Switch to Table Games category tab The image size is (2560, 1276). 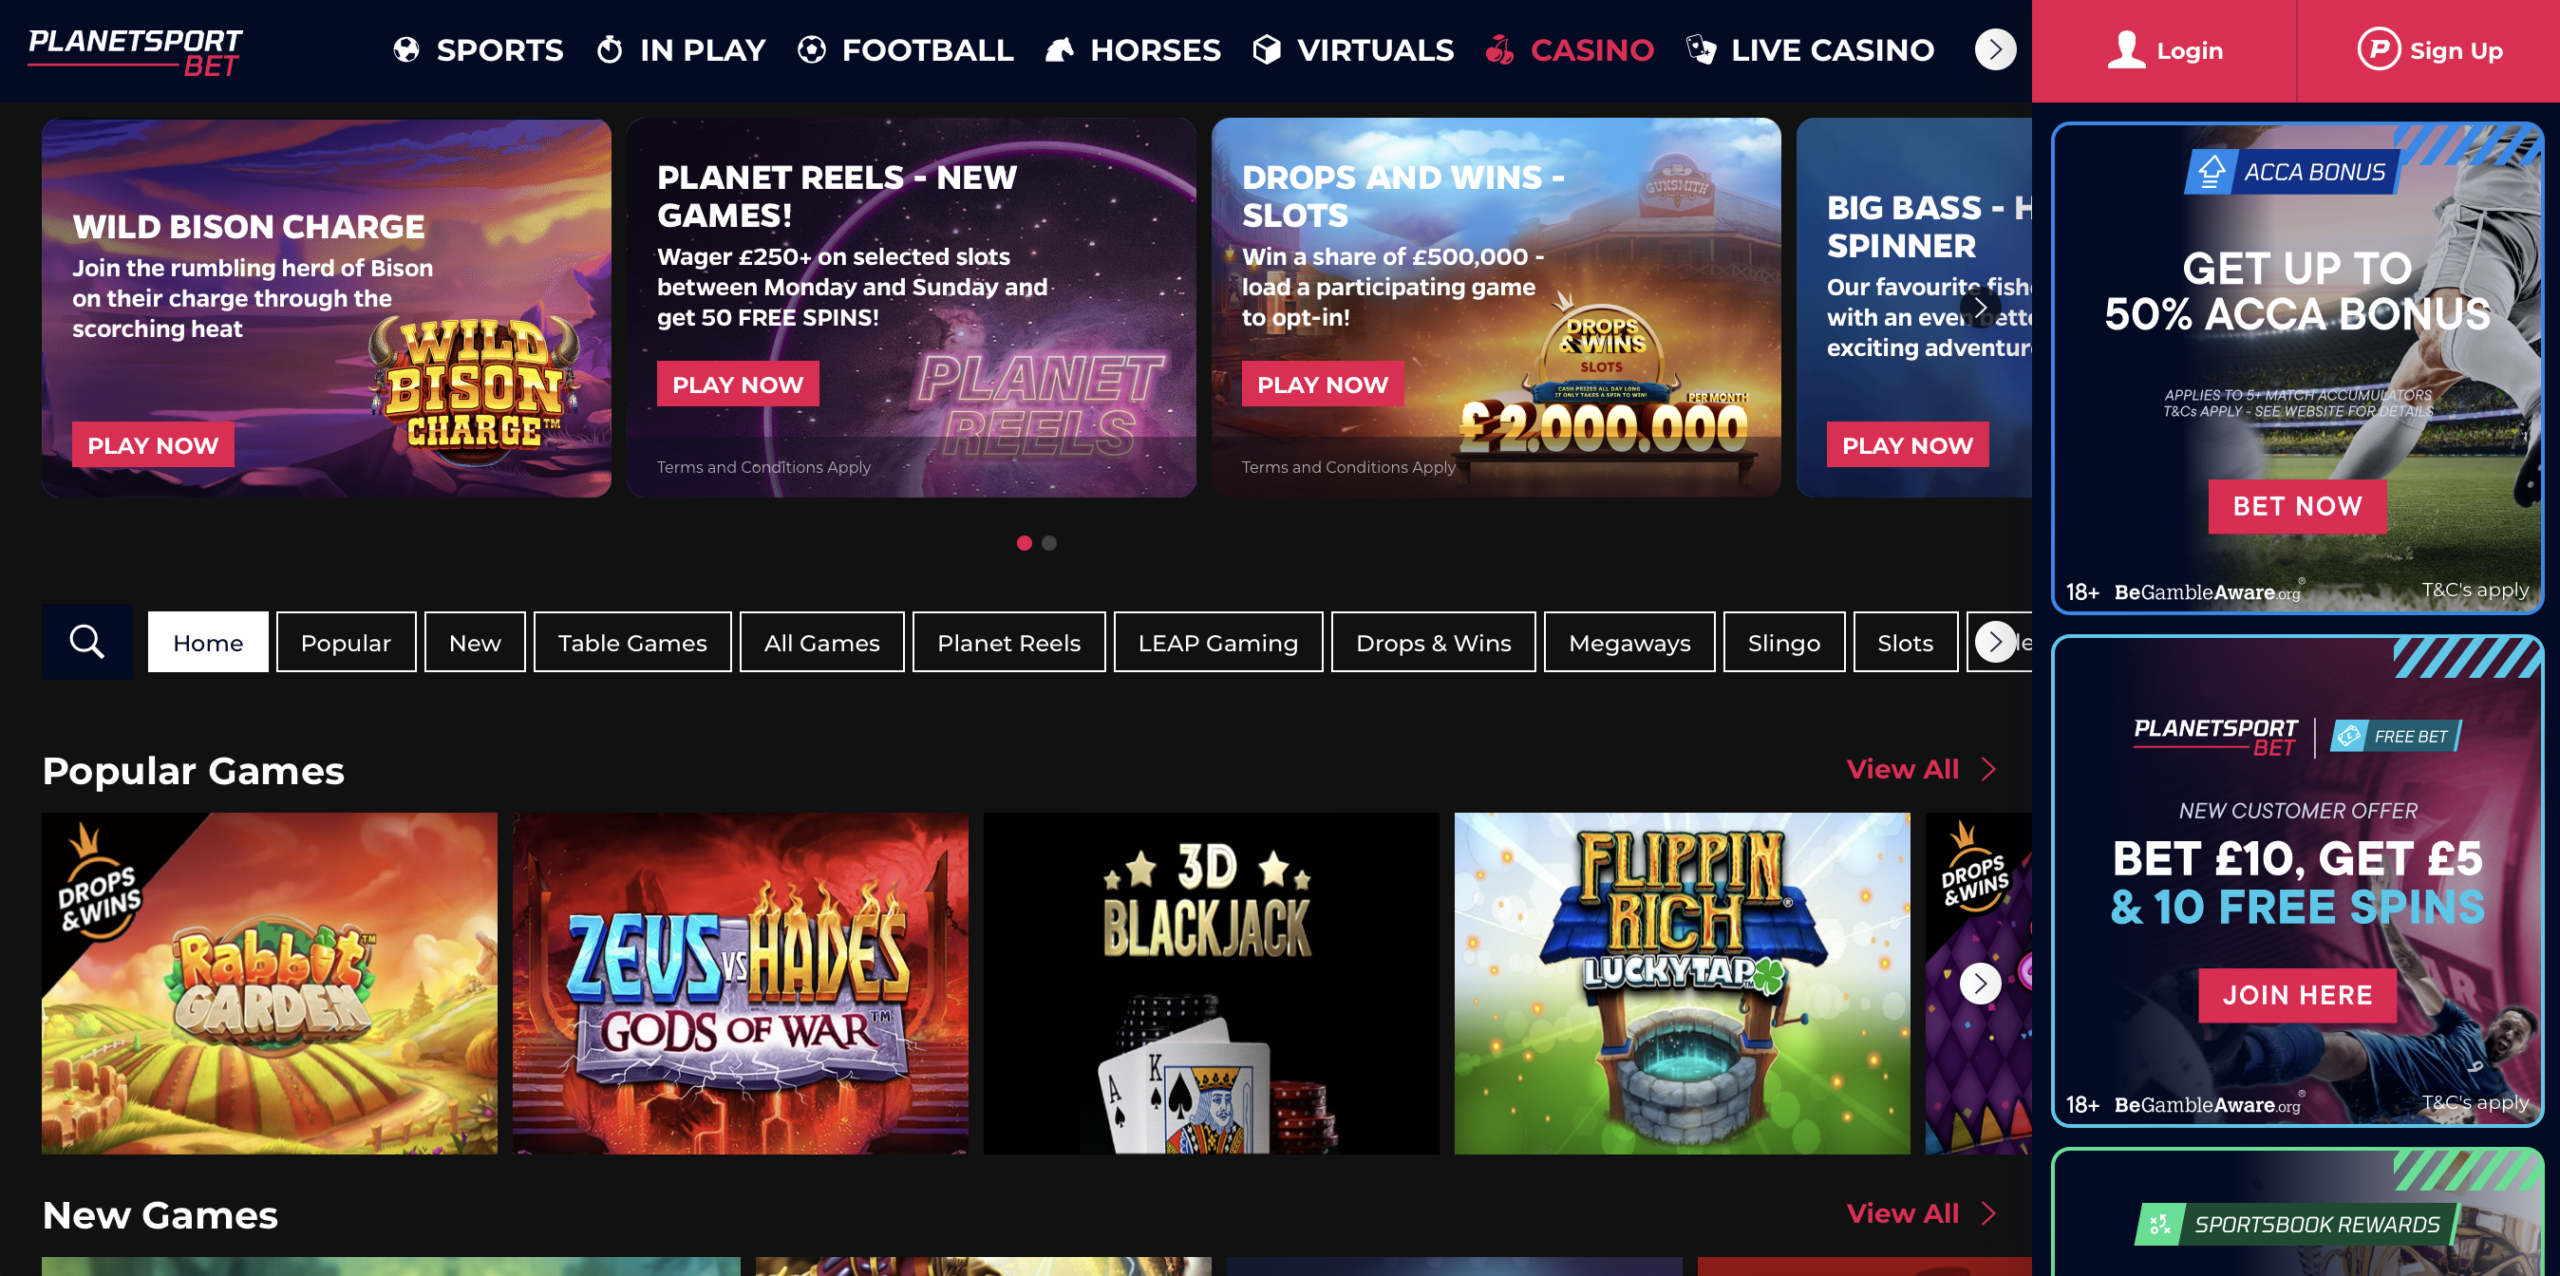pyautogui.click(x=632, y=642)
